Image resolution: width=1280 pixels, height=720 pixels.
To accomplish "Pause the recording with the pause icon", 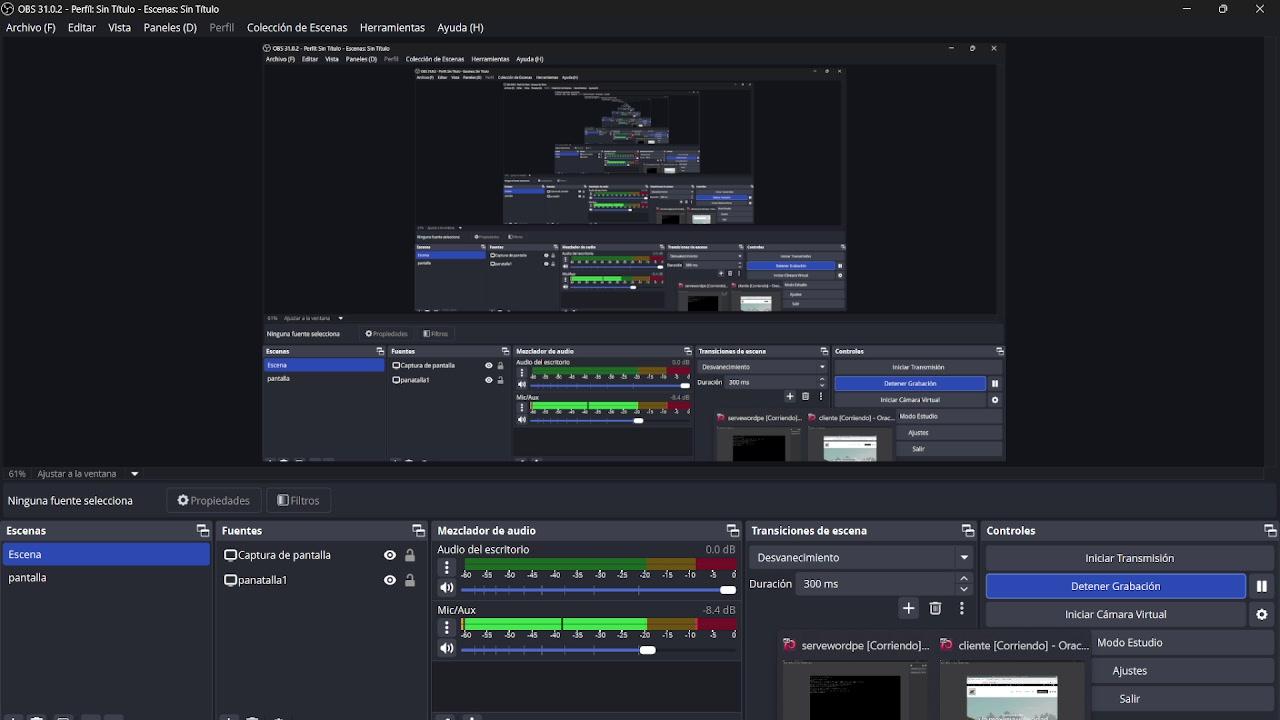I will point(1261,586).
